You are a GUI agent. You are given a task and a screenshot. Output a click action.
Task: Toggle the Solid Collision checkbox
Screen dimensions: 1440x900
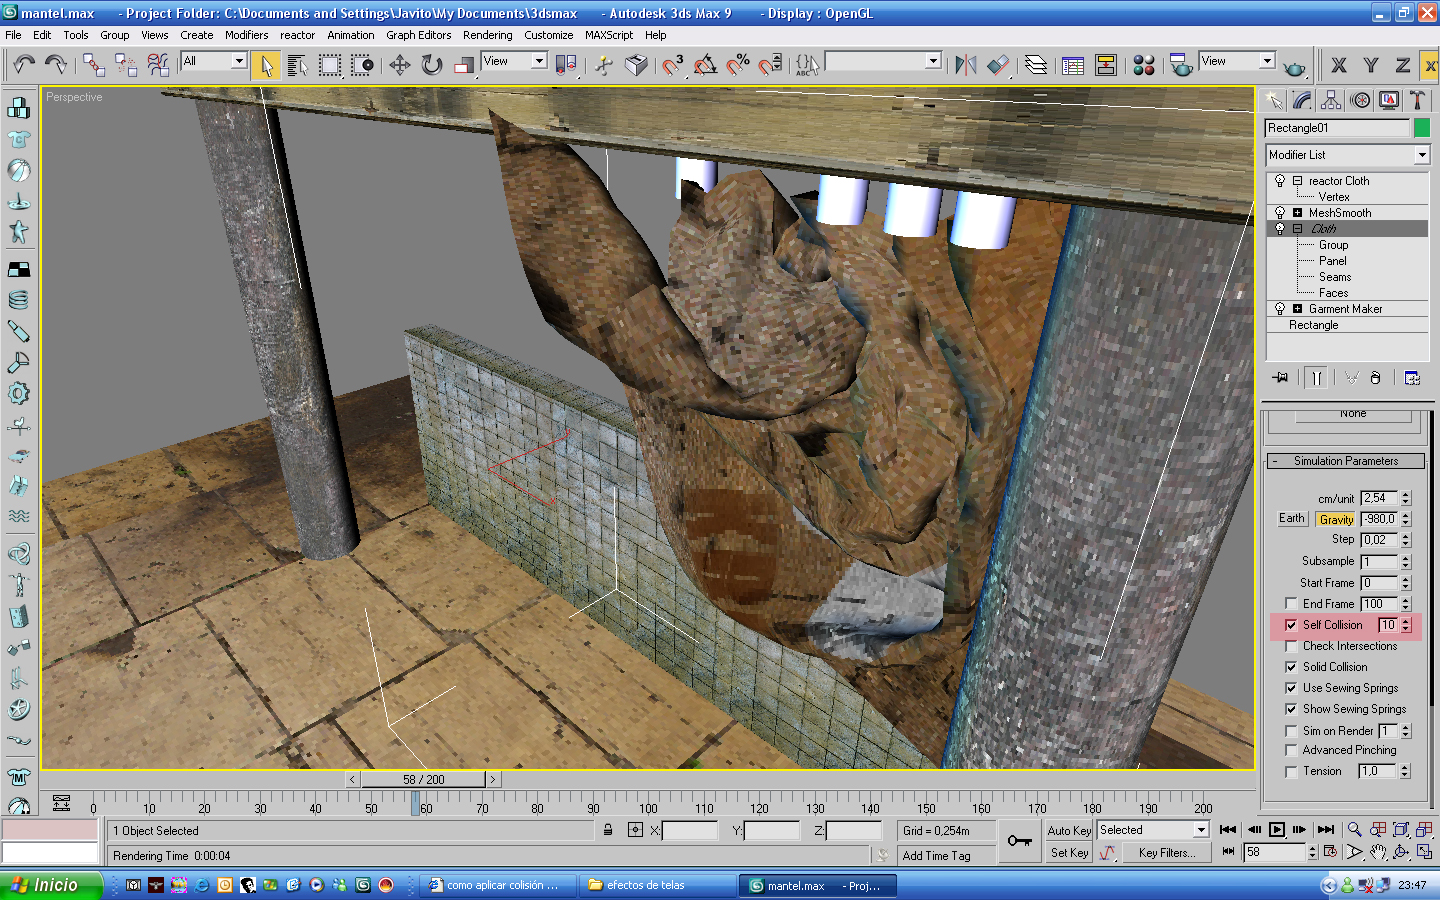pos(1291,667)
